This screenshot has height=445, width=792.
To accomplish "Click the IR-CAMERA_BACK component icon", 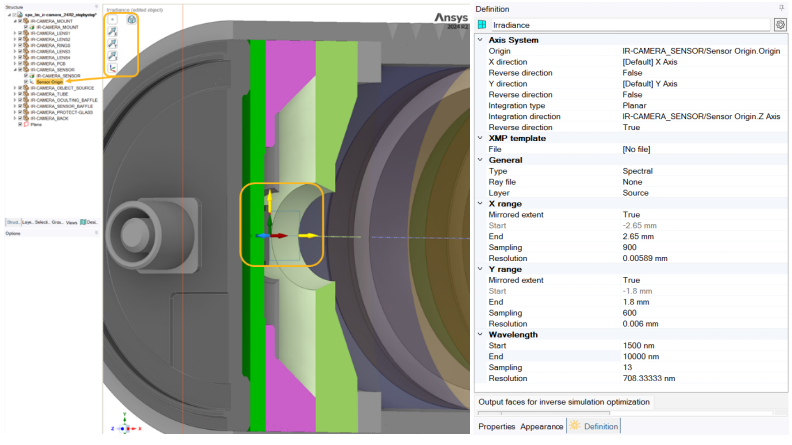I will tap(26, 118).
